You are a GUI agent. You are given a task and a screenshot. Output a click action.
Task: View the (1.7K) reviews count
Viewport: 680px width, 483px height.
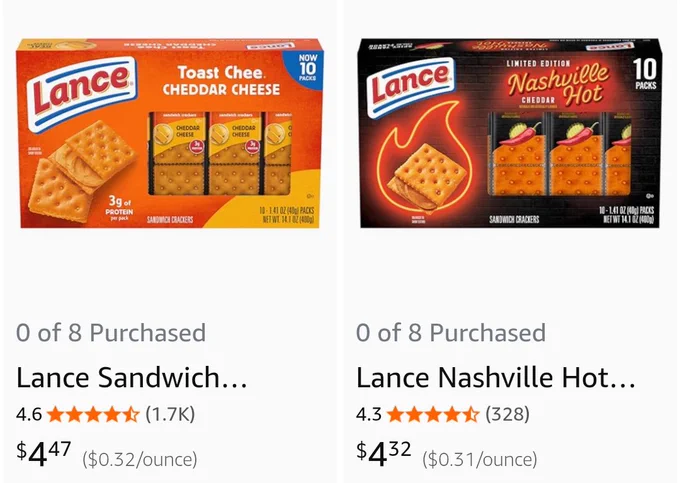pyautogui.click(x=170, y=414)
